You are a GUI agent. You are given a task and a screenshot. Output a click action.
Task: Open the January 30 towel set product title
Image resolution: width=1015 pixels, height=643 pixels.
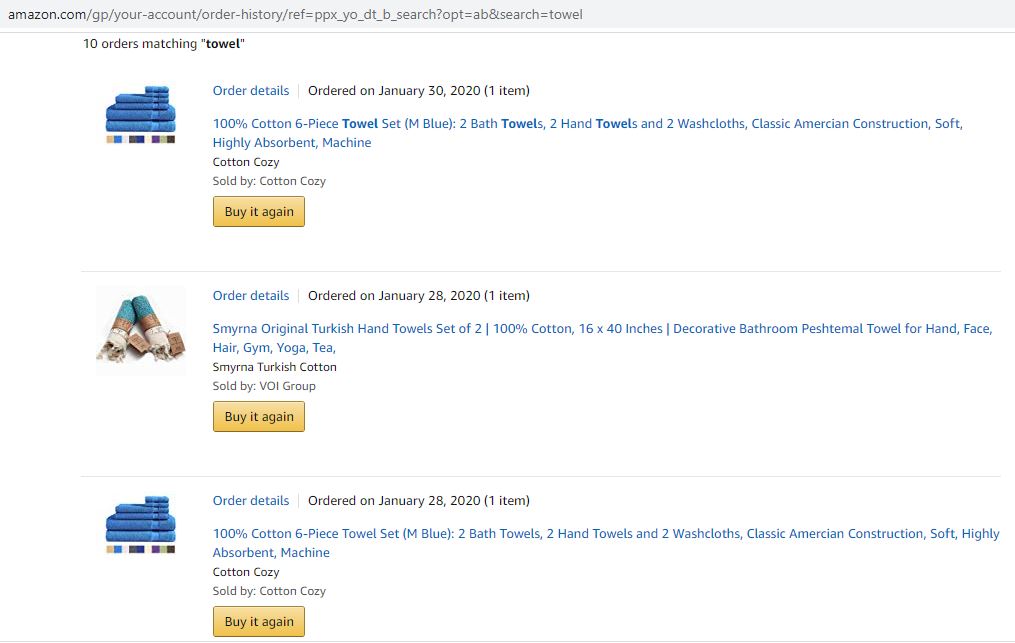587,124
